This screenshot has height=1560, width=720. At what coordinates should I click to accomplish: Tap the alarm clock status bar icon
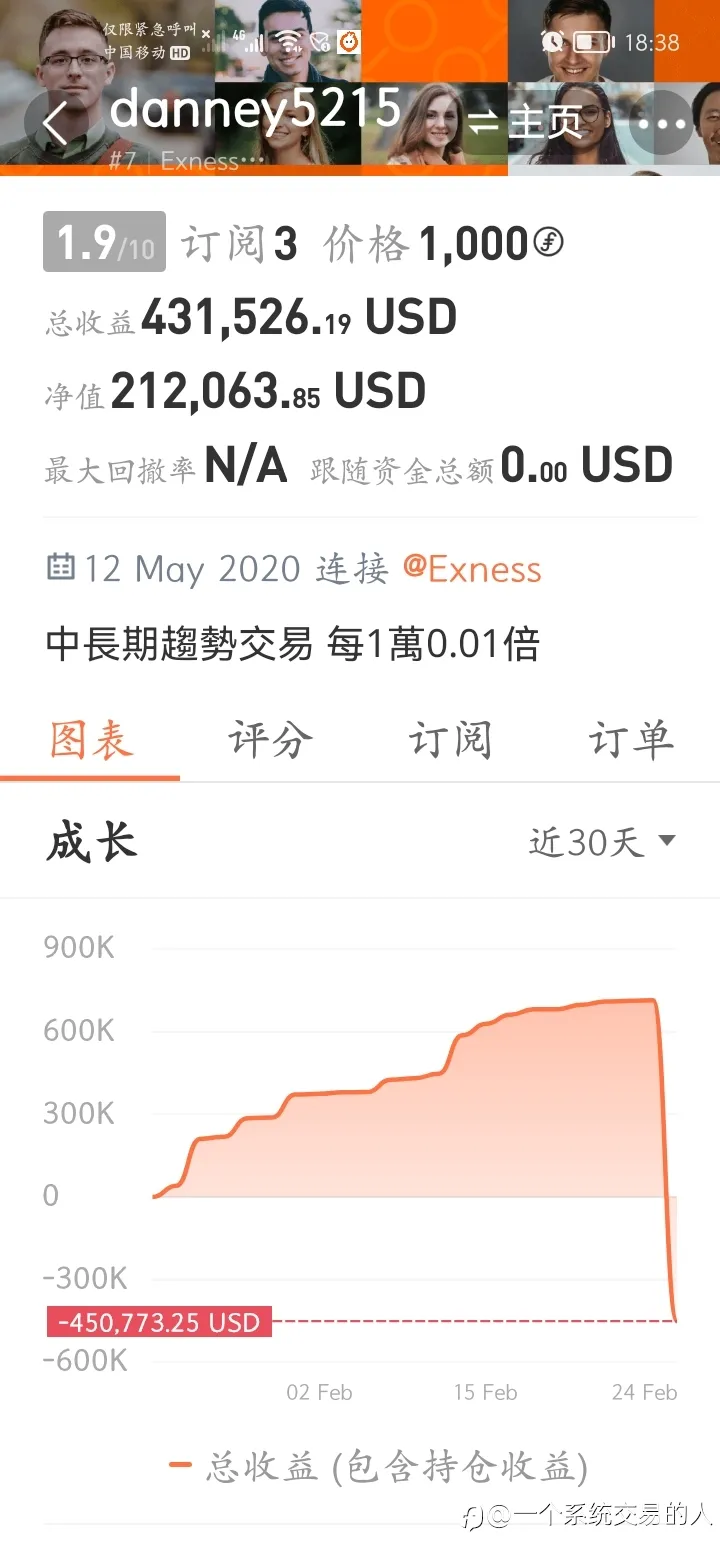pyautogui.click(x=552, y=41)
